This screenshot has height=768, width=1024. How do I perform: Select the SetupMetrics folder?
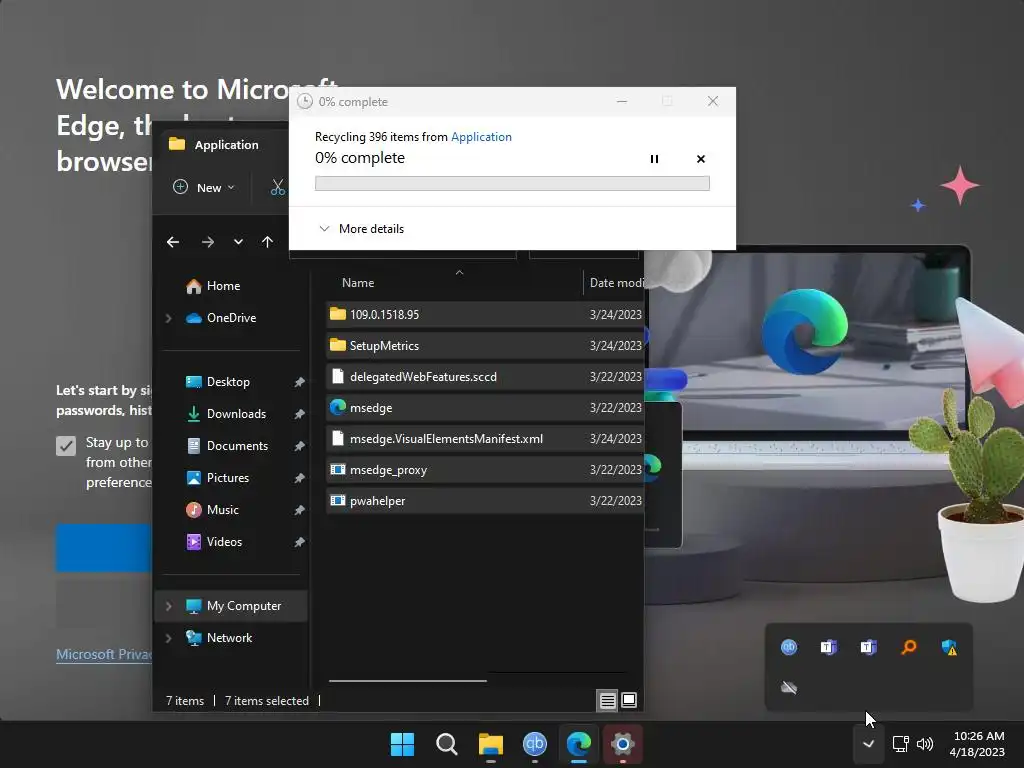tap(485, 345)
